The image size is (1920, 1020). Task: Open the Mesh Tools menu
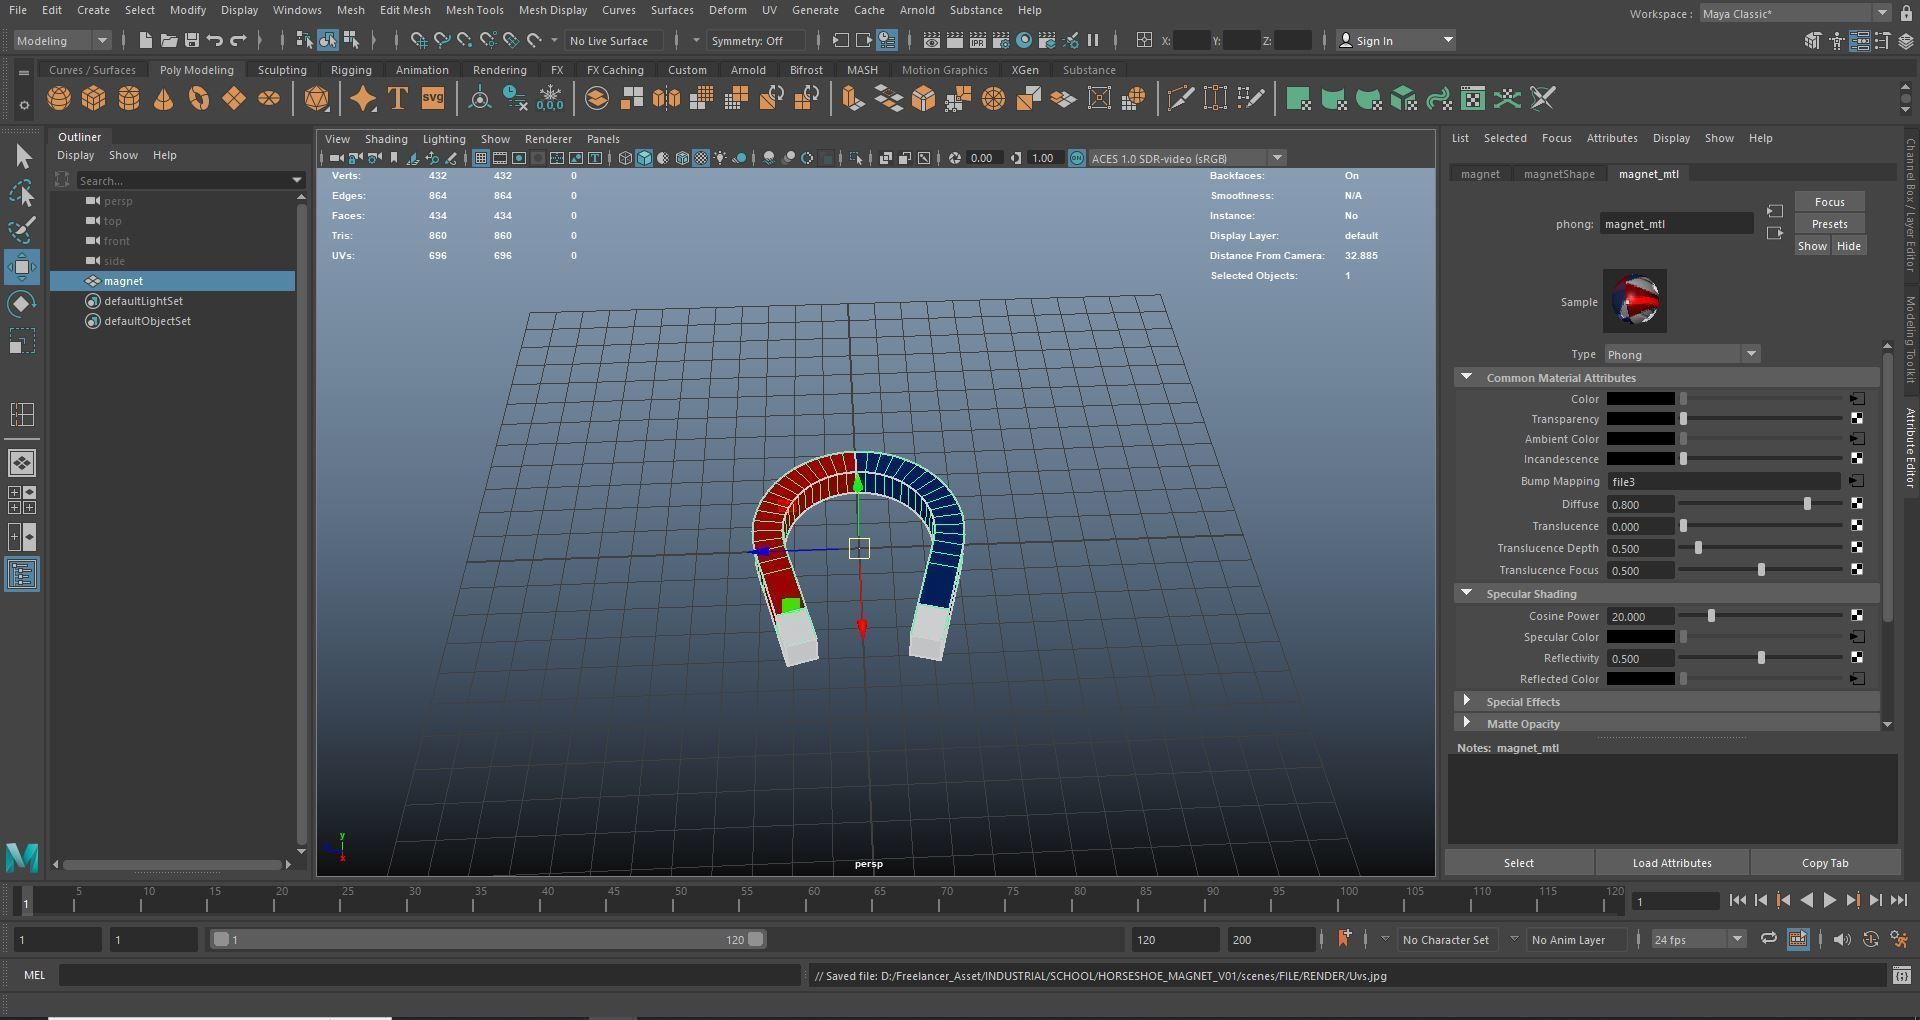click(474, 10)
